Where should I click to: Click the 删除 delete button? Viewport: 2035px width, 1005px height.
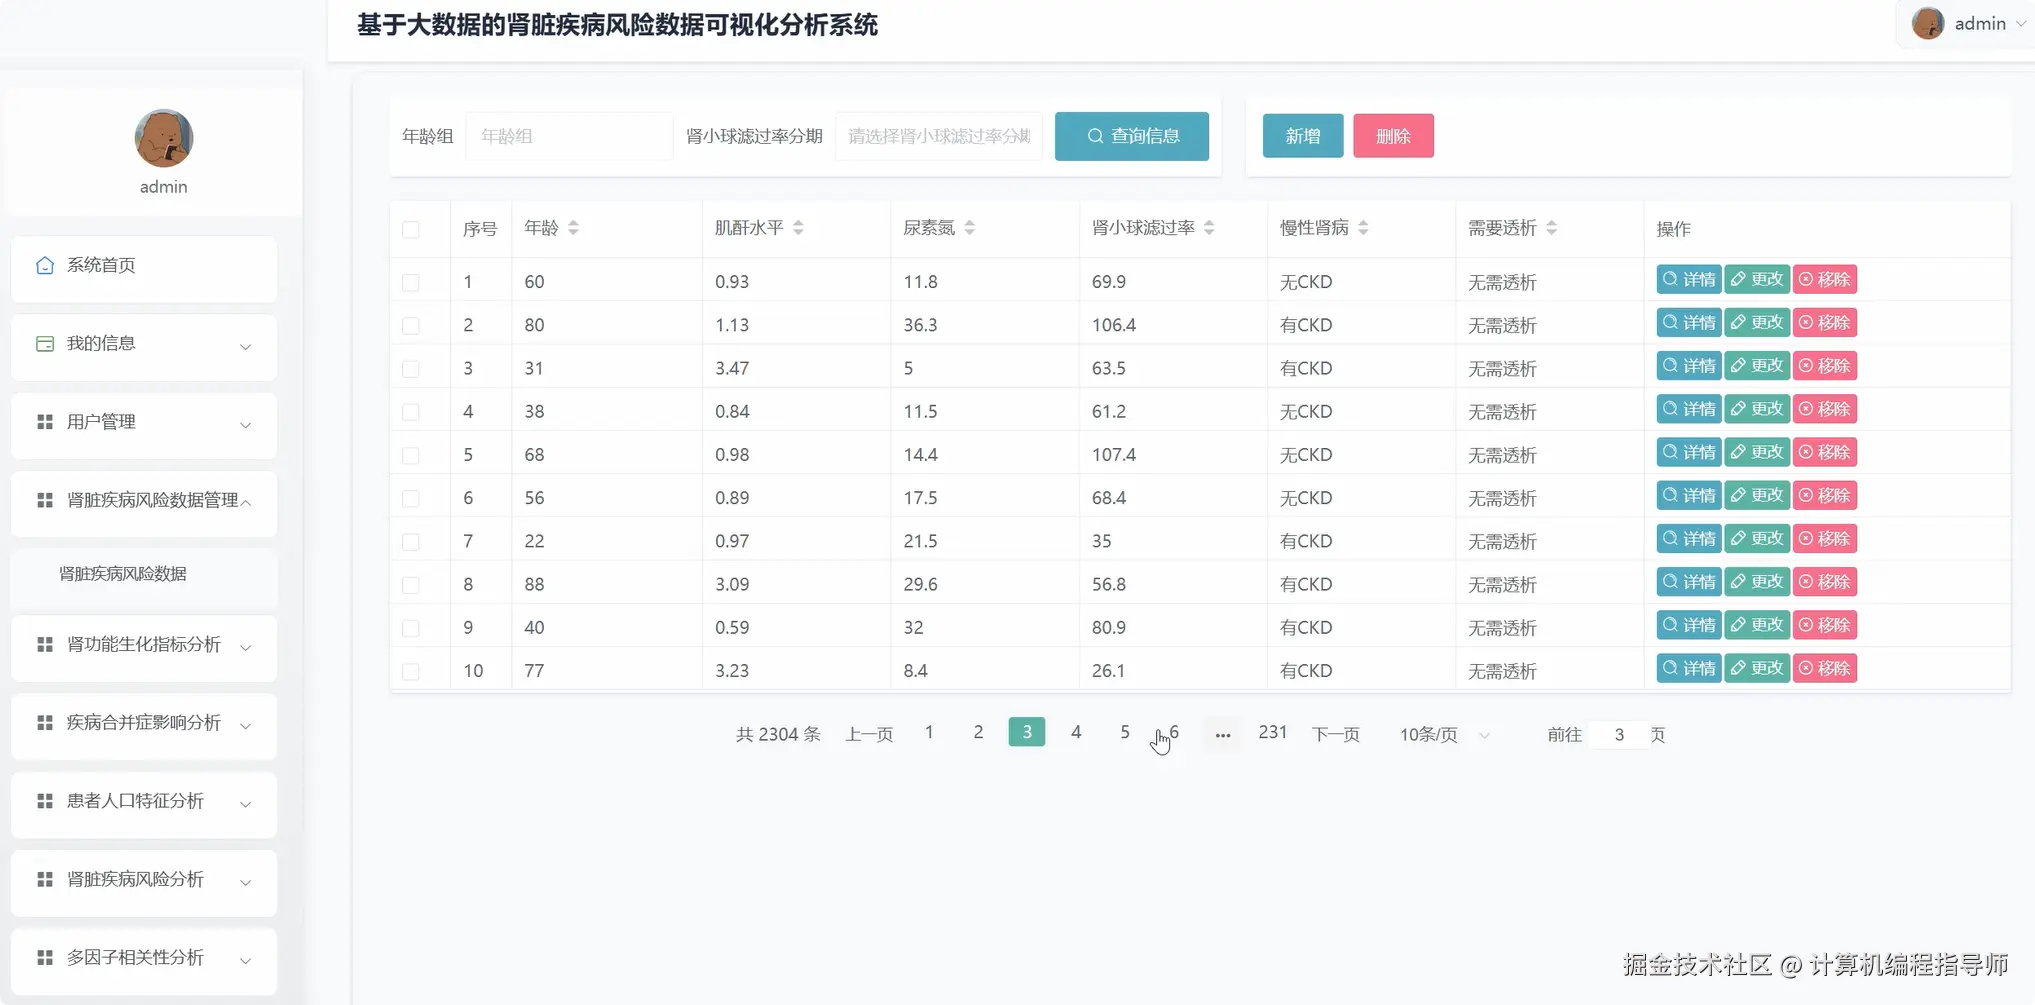pyautogui.click(x=1393, y=136)
